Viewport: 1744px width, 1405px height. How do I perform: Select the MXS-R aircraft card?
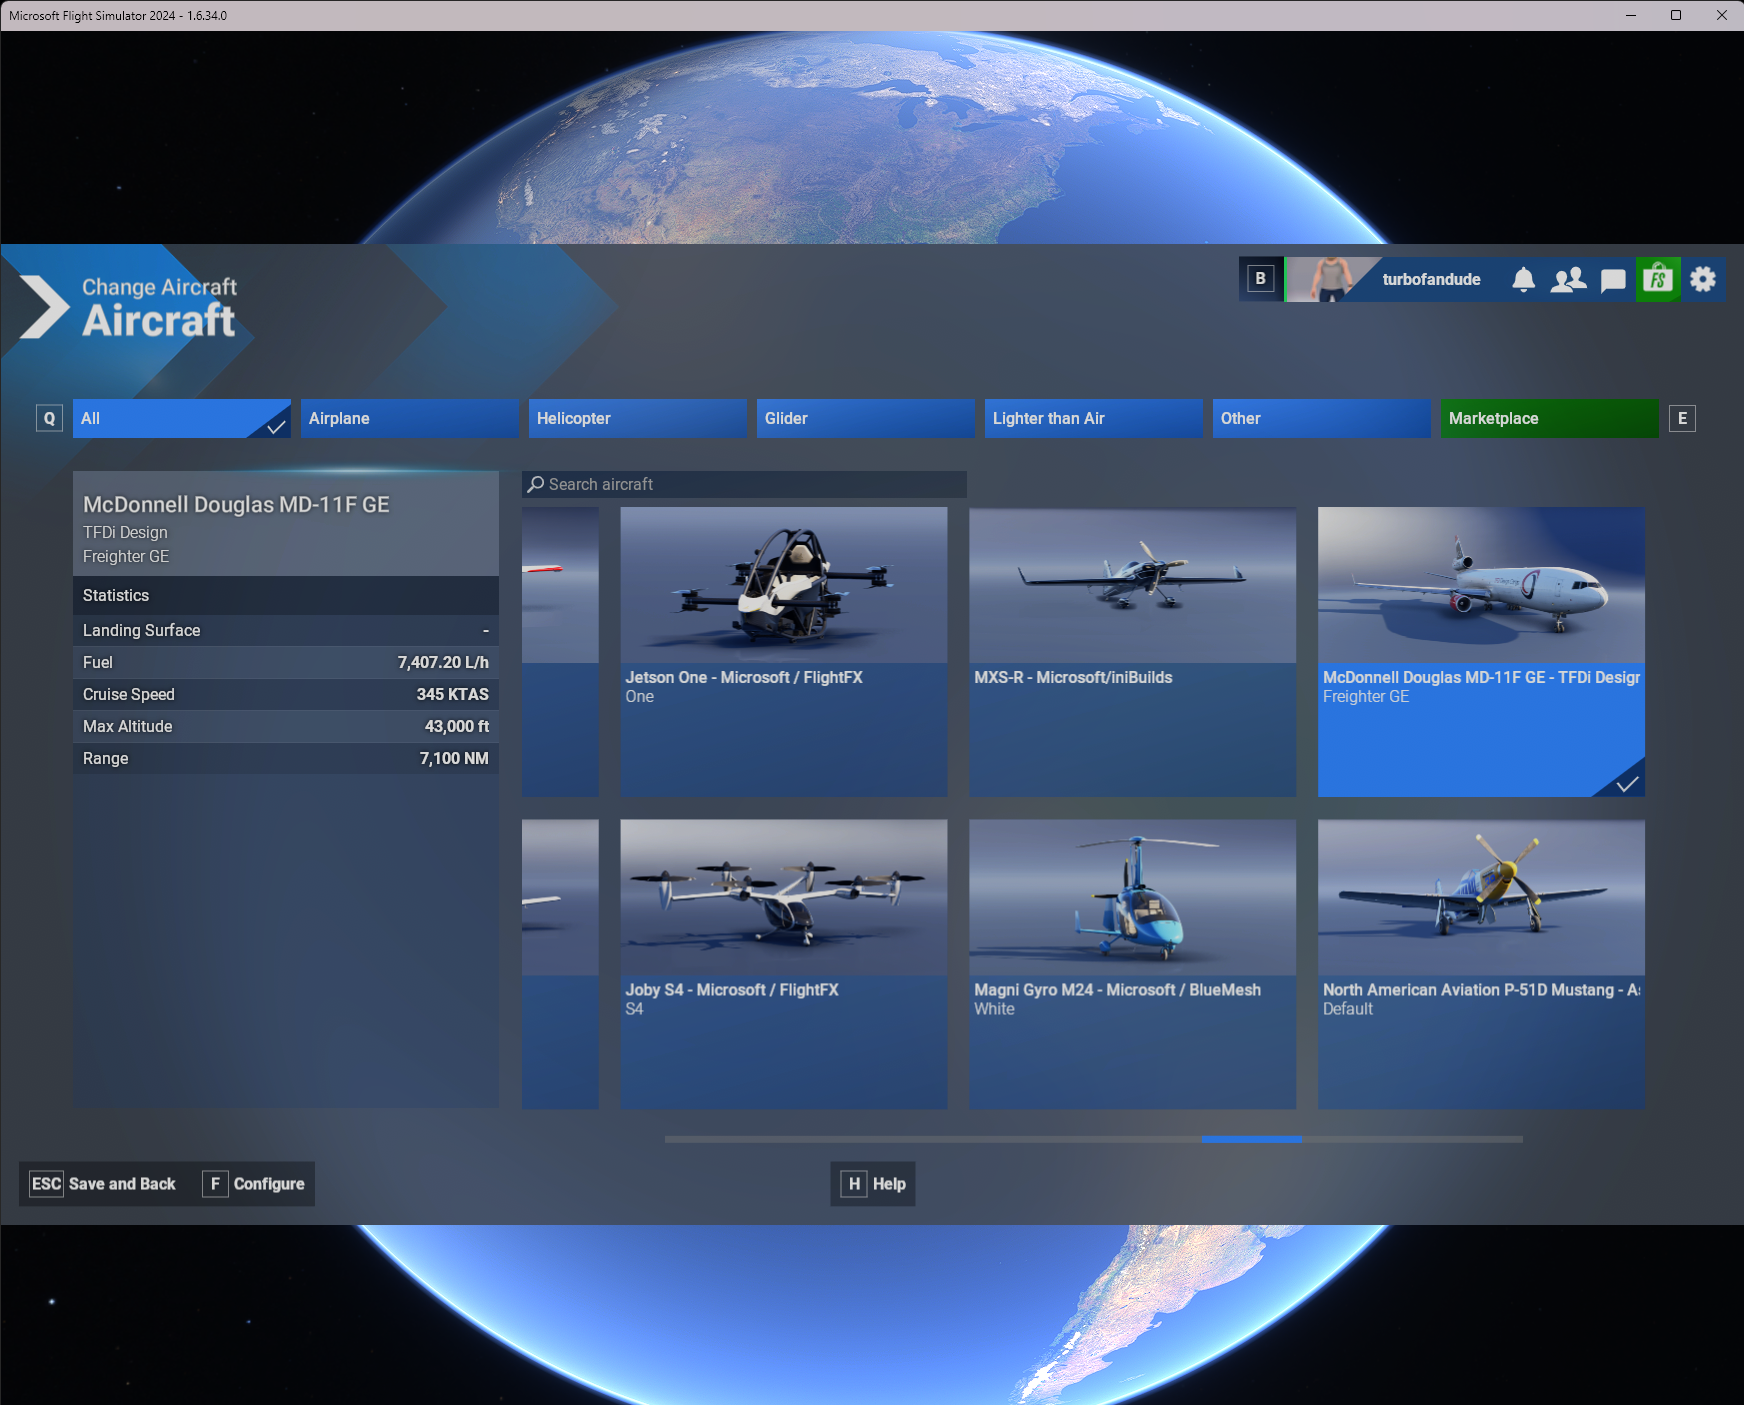coord(1133,652)
